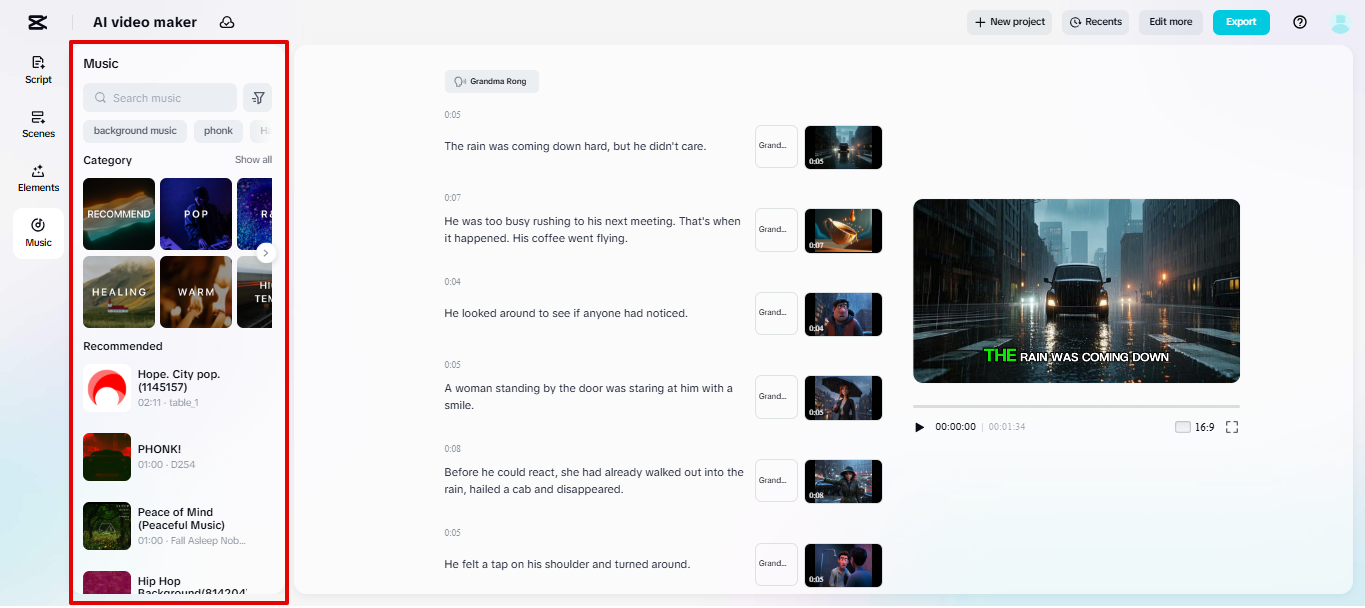Open the HEALING music category
Screen dimensions: 1365x608
coord(119,292)
